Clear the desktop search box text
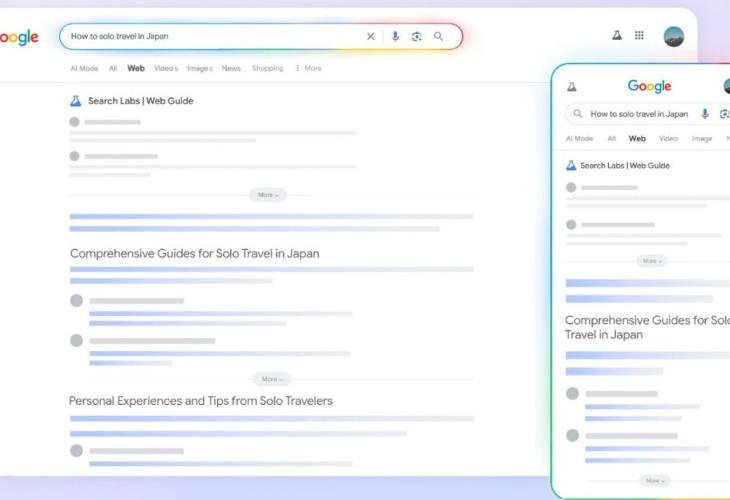This screenshot has height=500, width=730. click(371, 36)
